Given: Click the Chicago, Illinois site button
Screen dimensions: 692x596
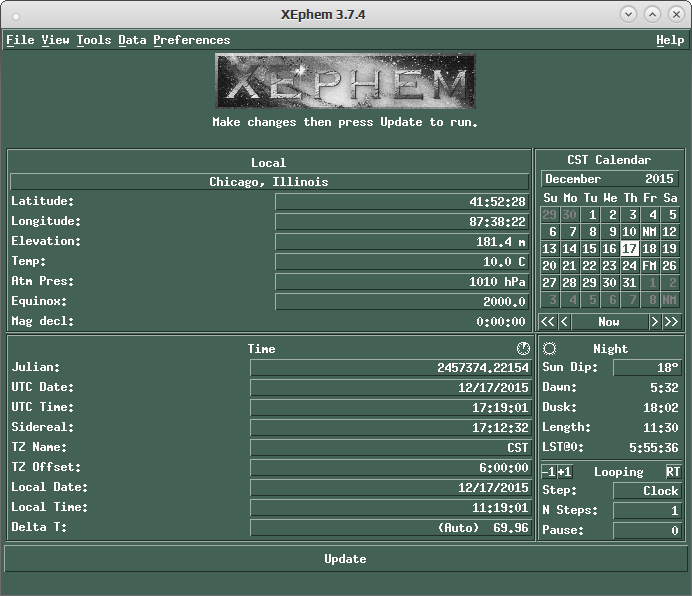Looking at the screenshot, I should 269,181.
